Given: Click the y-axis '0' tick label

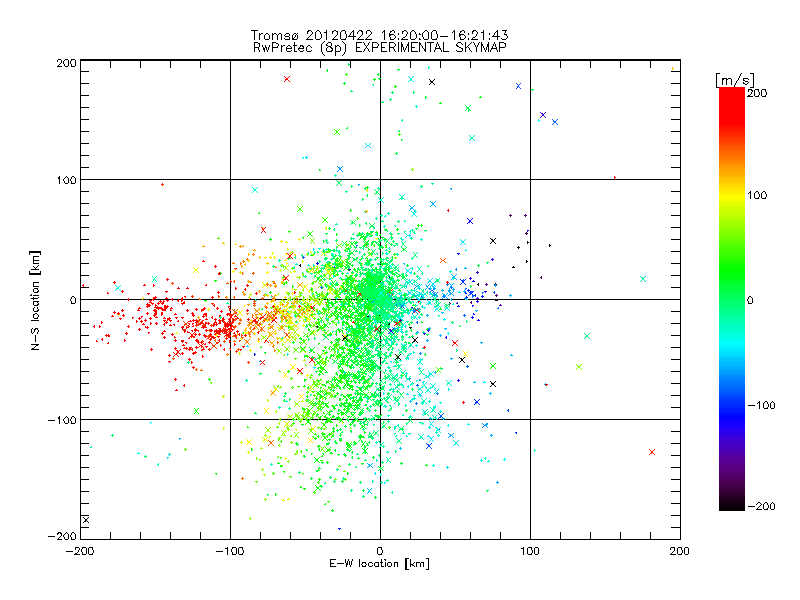Looking at the screenshot, I should tap(73, 300).
